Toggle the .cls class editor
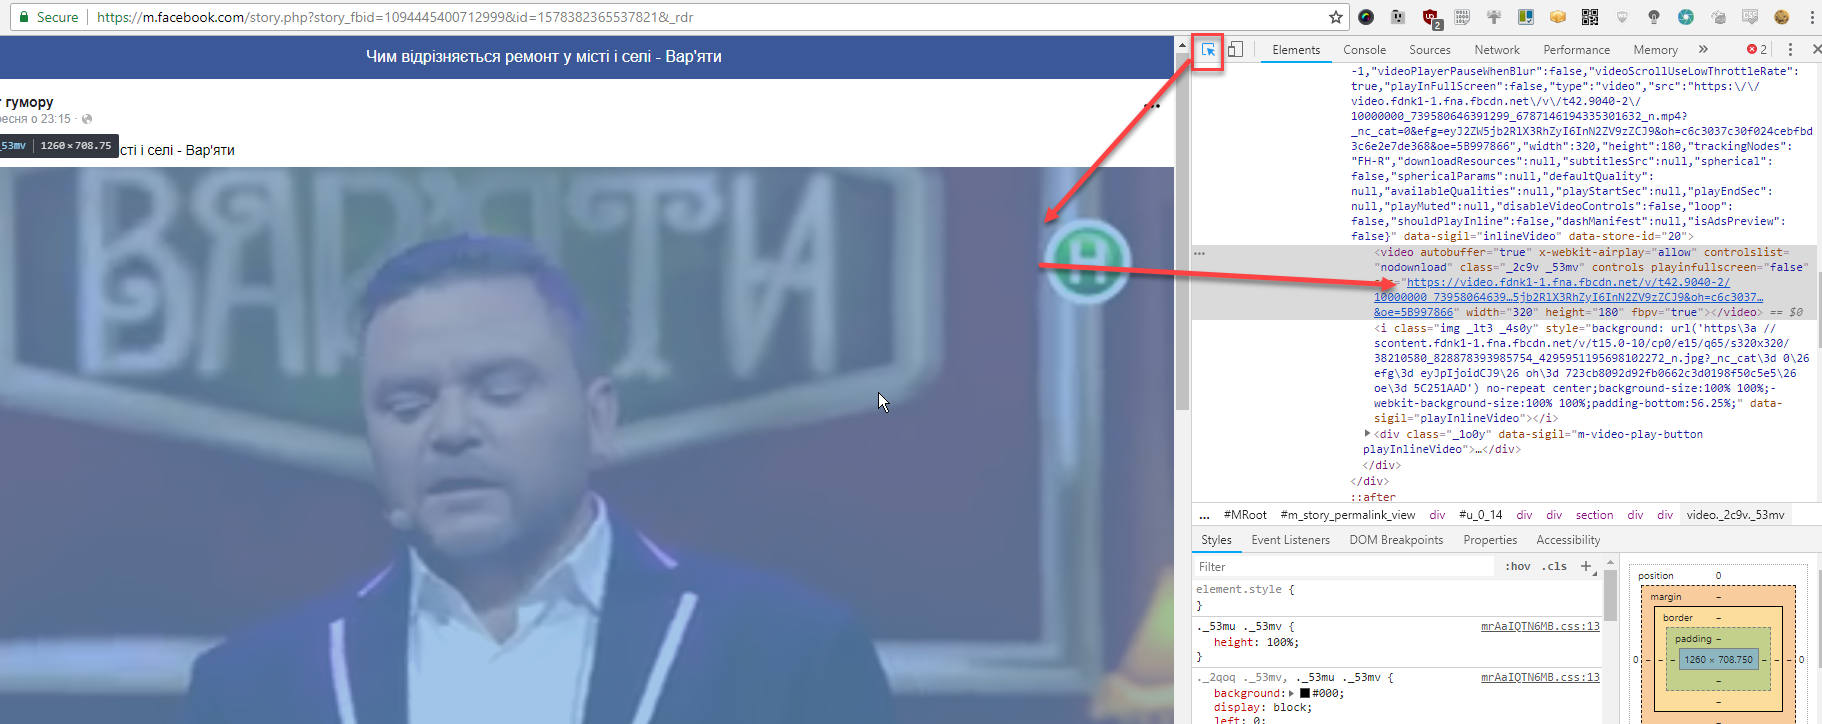 [x=1554, y=566]
